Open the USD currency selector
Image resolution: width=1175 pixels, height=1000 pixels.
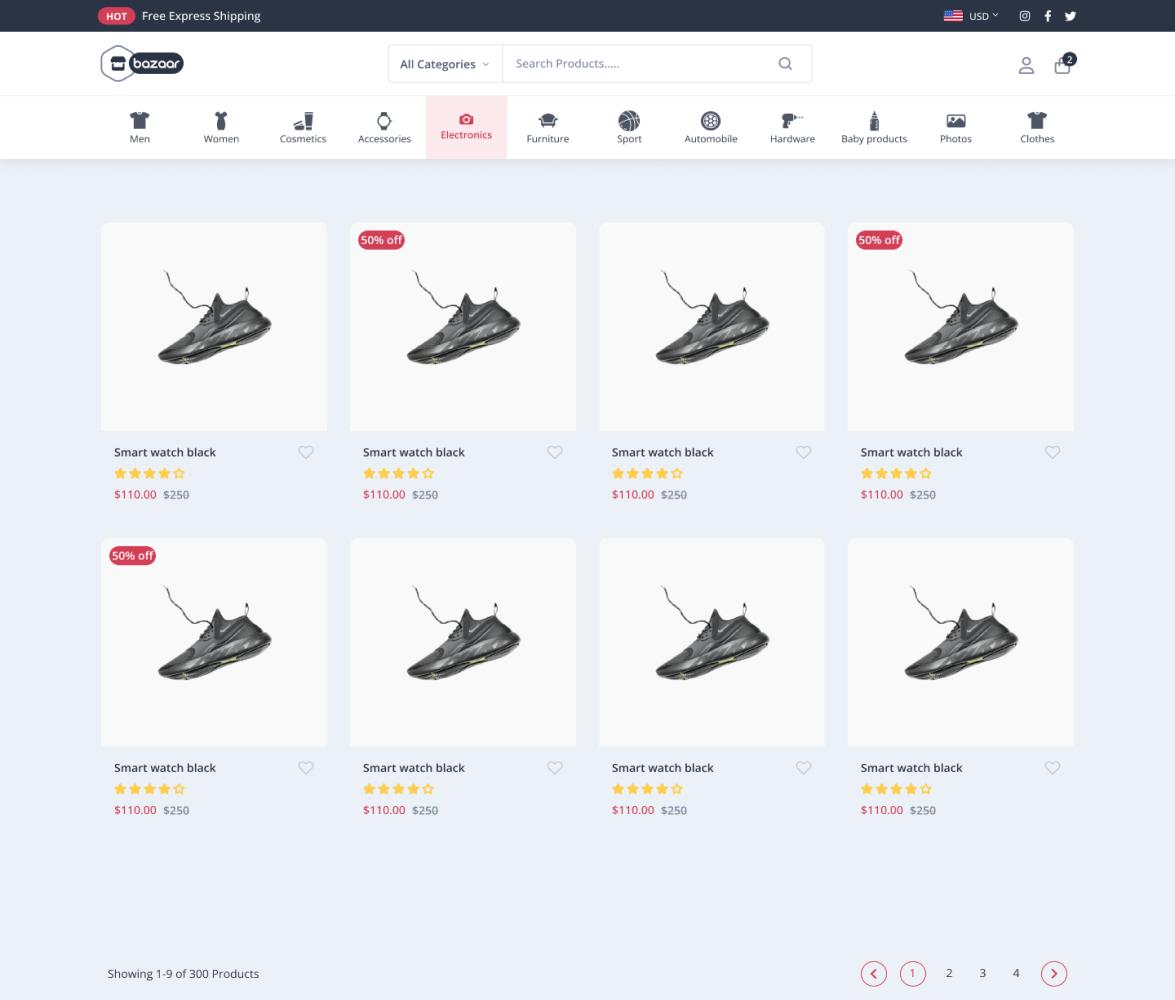click(971, 16)
